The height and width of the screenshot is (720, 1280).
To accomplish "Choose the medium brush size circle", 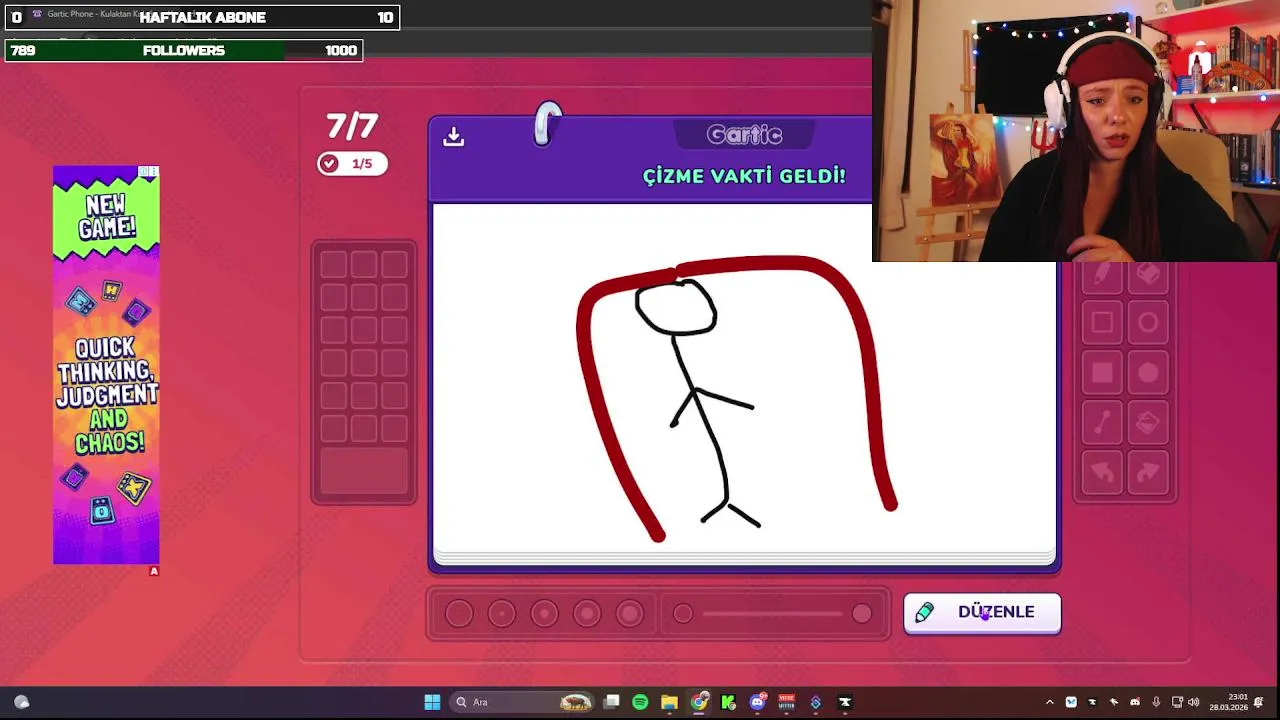I will 544,614.
